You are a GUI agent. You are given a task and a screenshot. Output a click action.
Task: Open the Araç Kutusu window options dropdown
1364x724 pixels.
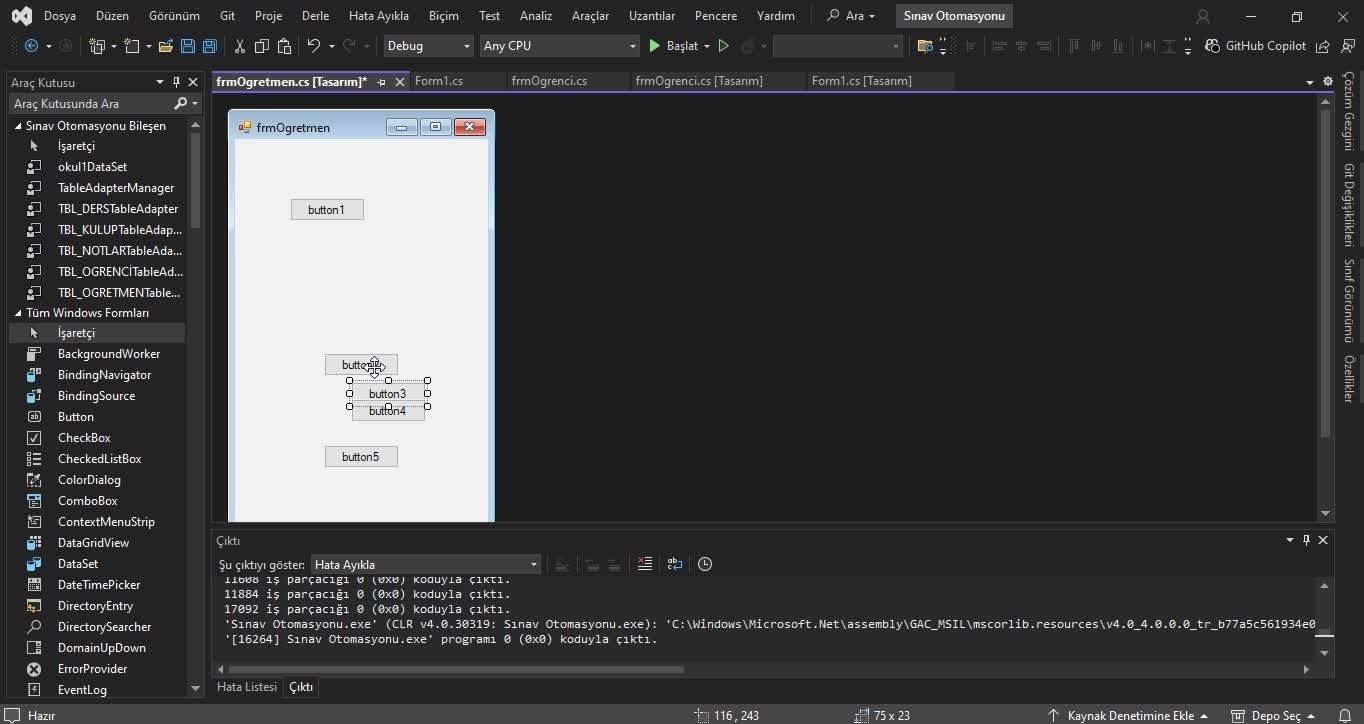pyautogui.click(x=159, y=82)
